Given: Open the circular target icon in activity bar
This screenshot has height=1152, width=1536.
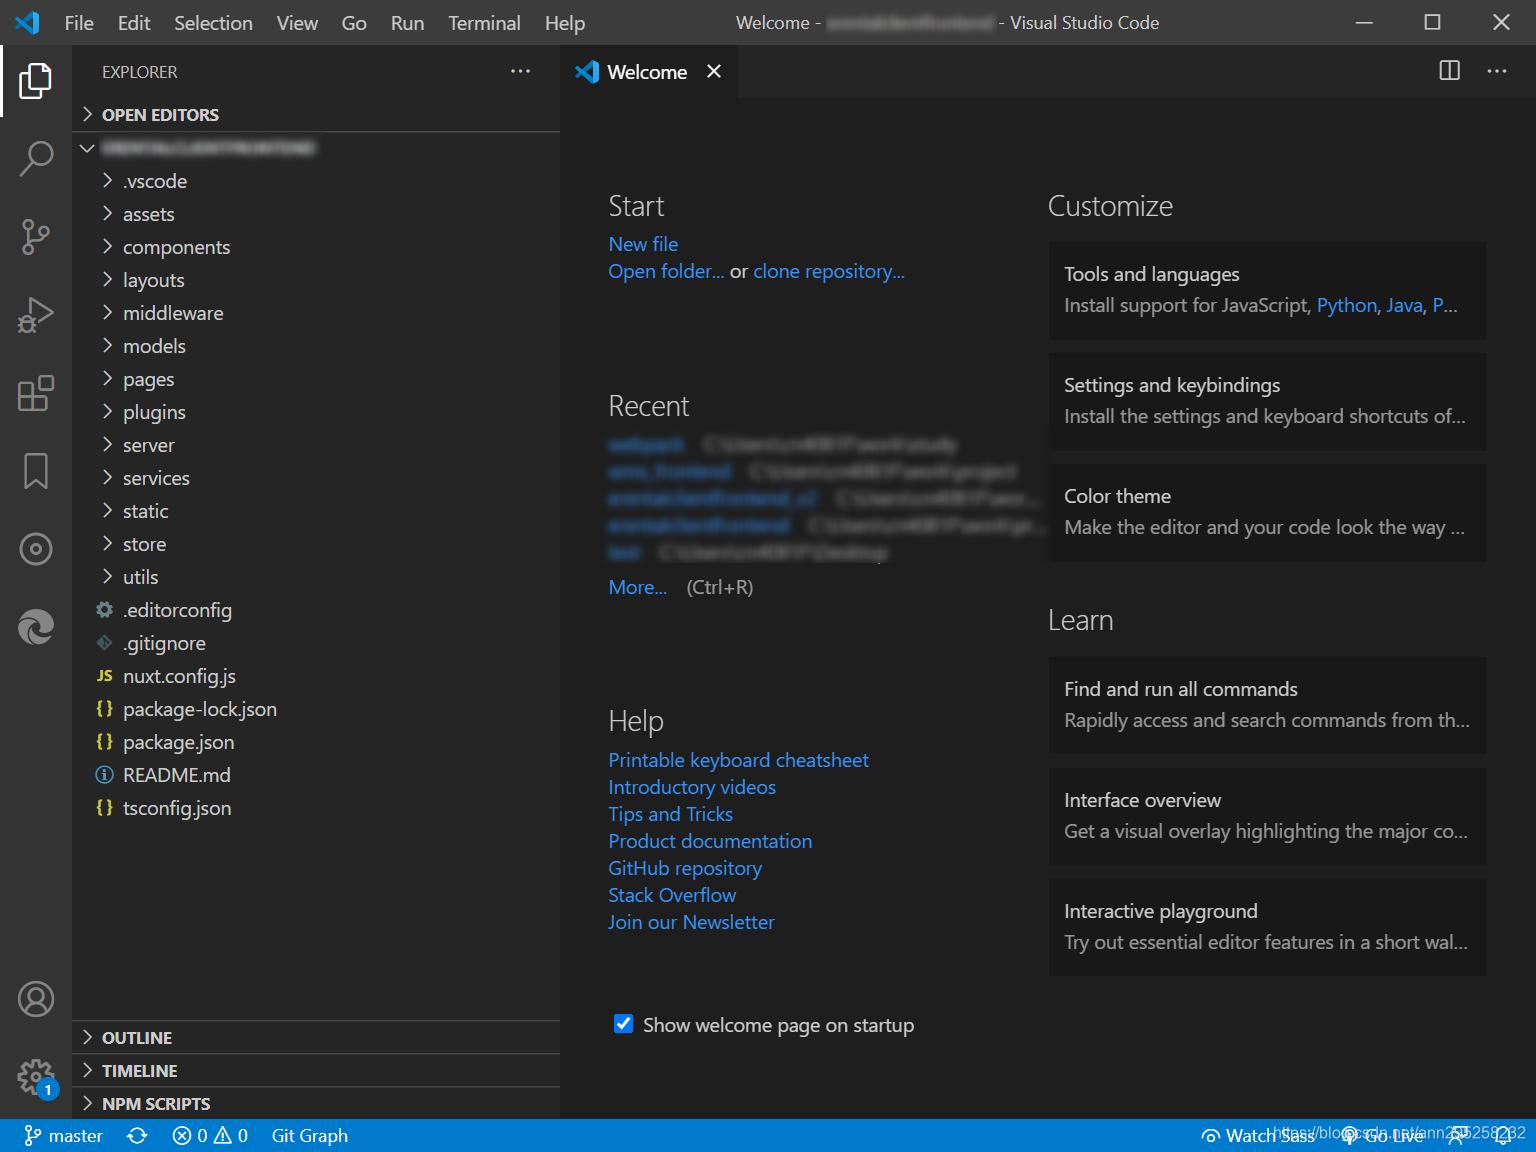Looking at the screenshot, I should (x=36, y=549).
